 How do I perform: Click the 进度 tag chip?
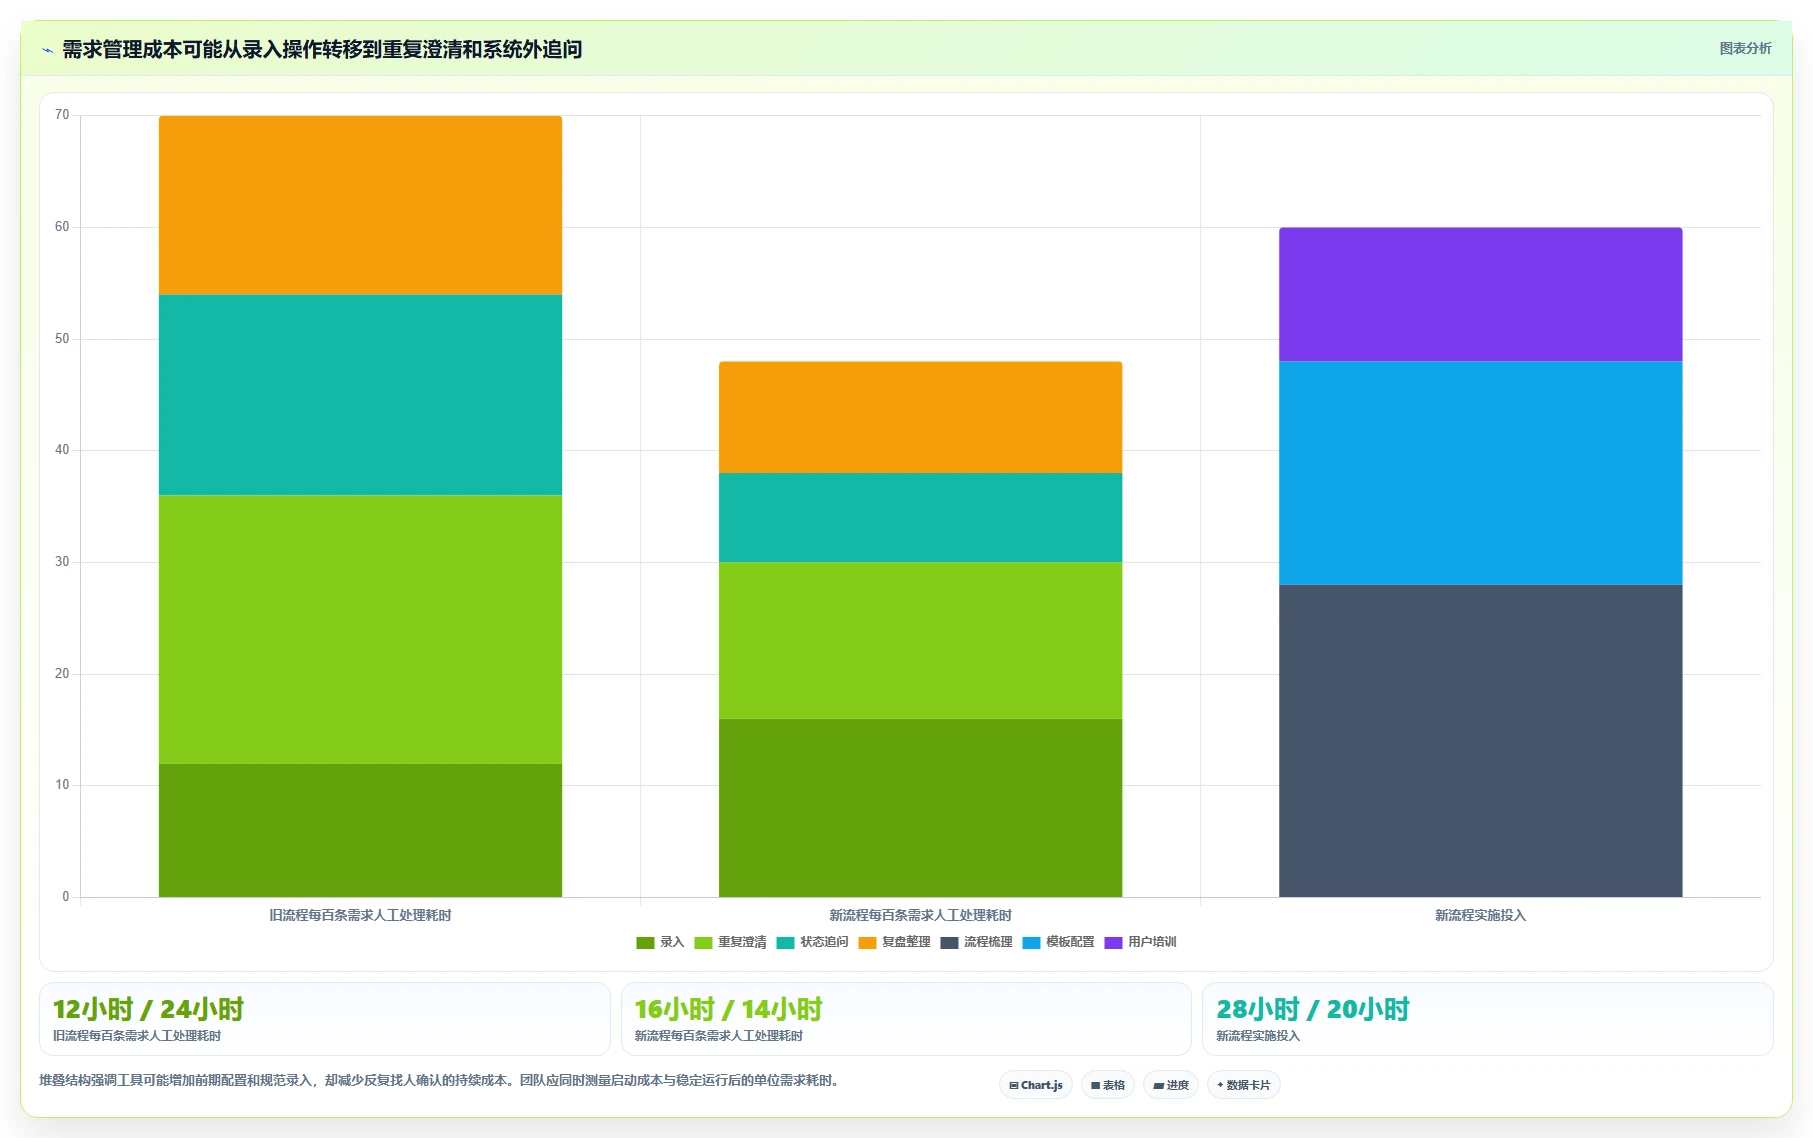pyautogui.click(x=1171, y=1085)
